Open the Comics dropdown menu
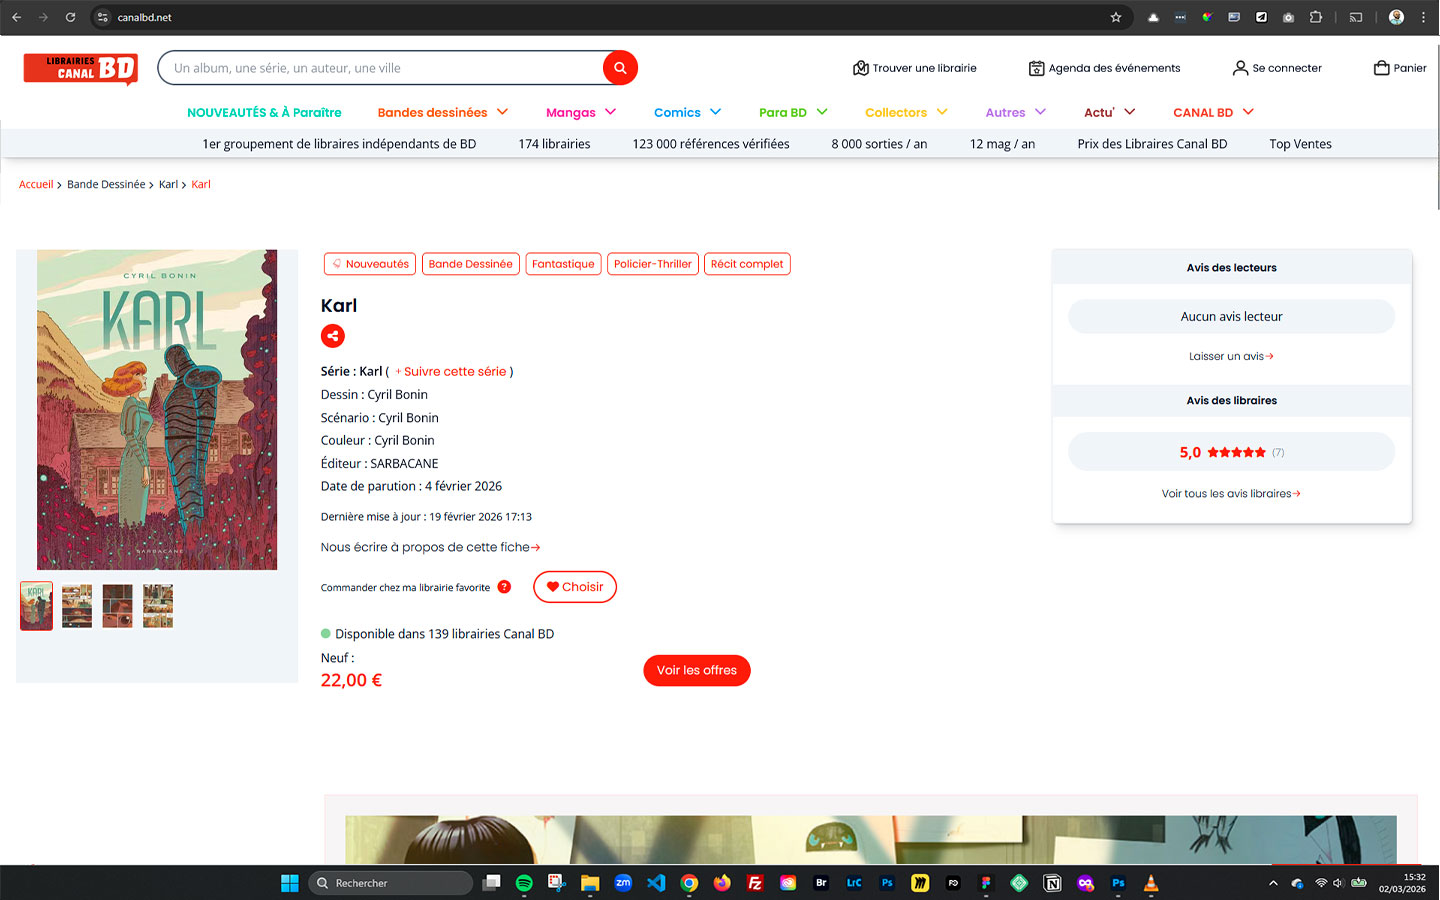 (687, 112)
